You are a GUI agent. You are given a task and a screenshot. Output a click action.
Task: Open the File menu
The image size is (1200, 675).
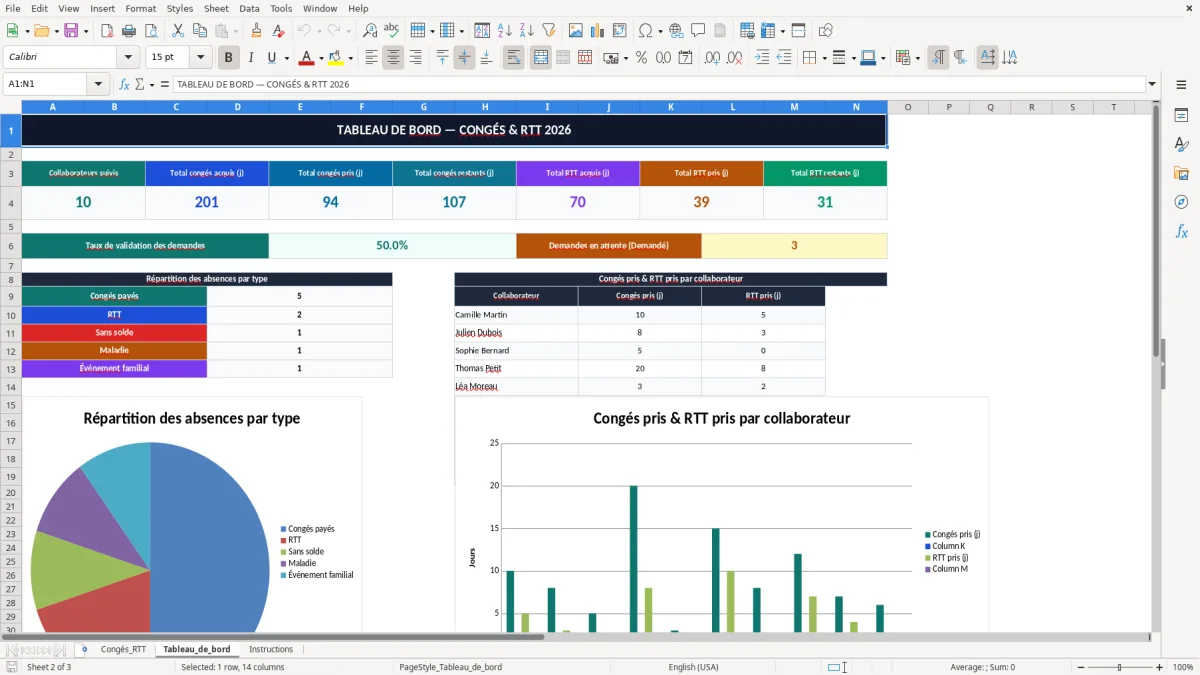pyautogui.click(x=13, y=8)
